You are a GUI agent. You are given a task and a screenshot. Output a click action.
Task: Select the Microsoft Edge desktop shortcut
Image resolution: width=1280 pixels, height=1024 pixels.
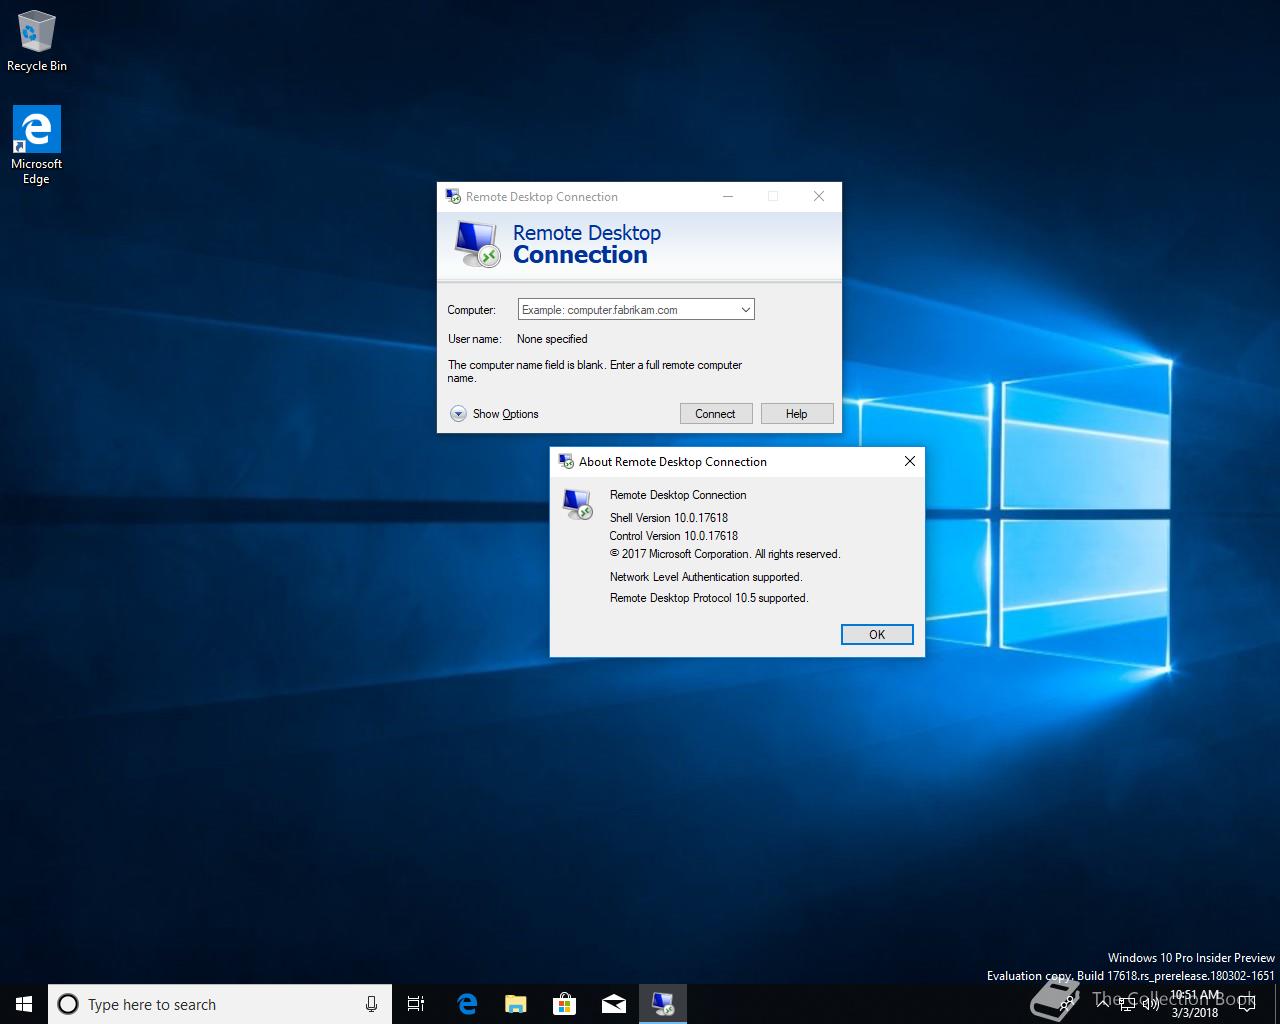tap(36, 146)
